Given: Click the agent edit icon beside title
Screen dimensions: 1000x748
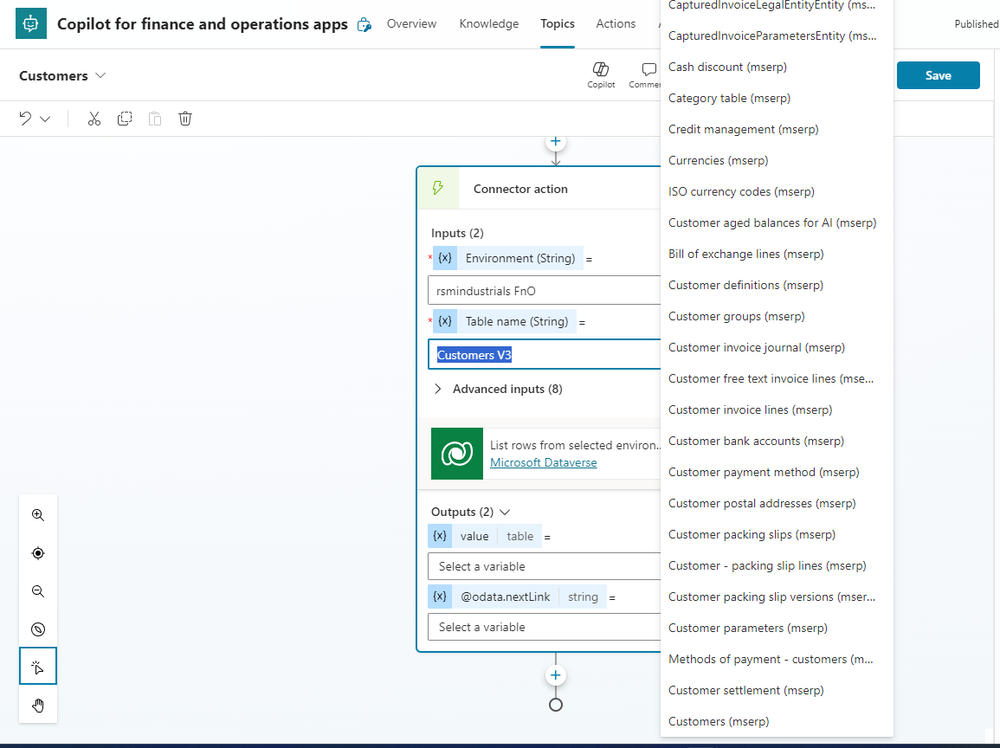Looking at the screenshot, I should (x=364, y=24).
